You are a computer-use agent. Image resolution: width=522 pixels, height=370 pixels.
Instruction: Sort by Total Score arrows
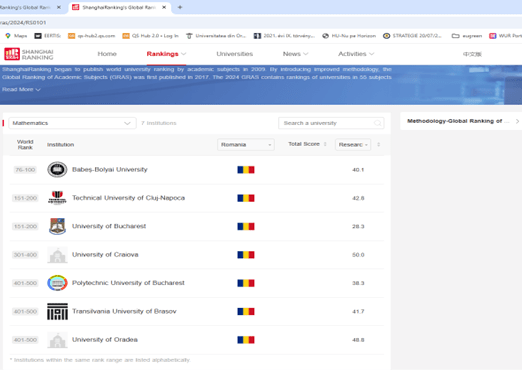(325, 144)
